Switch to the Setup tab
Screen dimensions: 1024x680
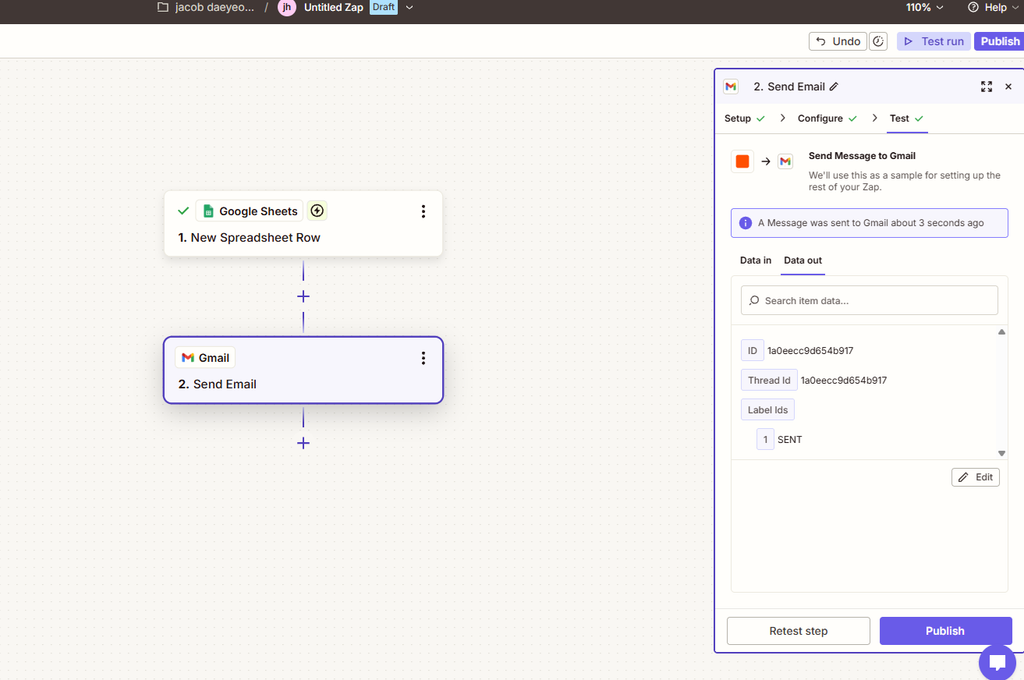click(x=744, y=118)
